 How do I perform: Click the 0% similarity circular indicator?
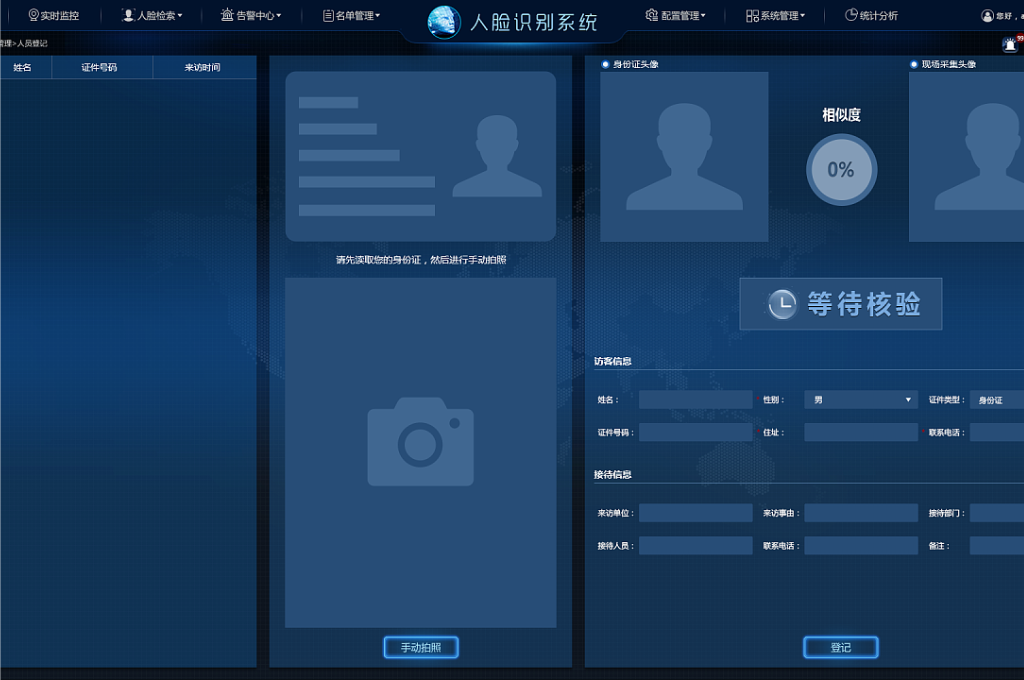(841, 170)
